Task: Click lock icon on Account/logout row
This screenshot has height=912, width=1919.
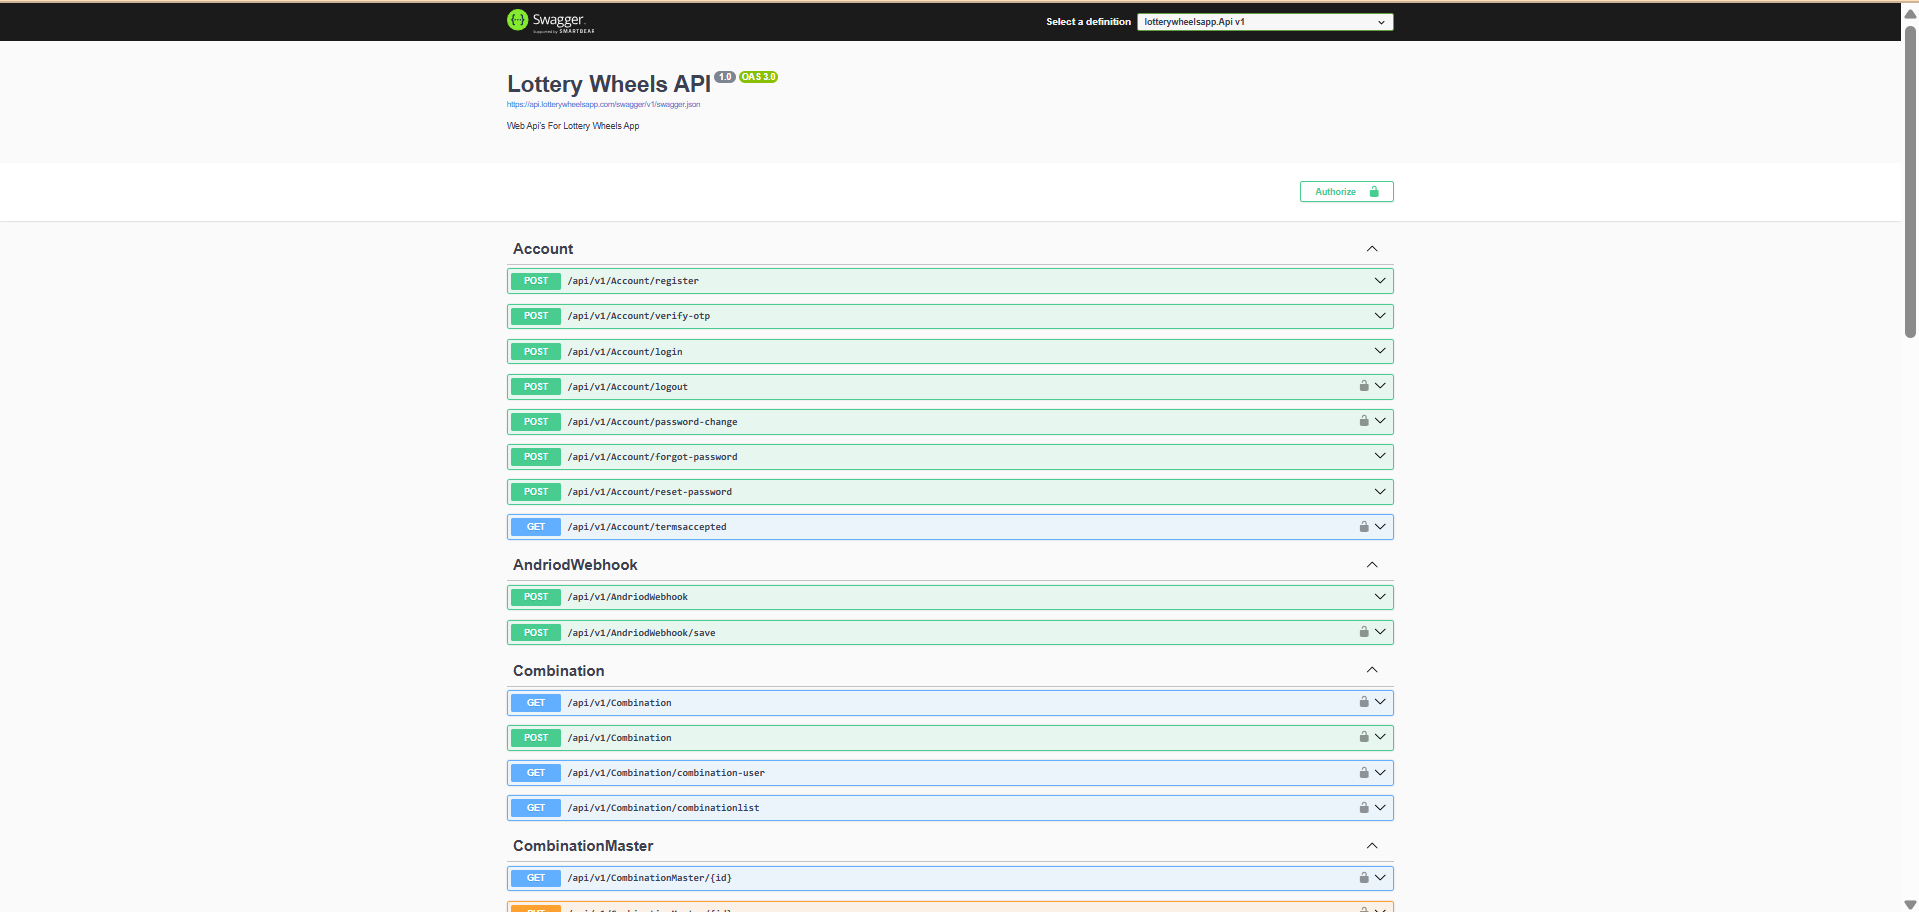Action: (x=1364, y=386)
